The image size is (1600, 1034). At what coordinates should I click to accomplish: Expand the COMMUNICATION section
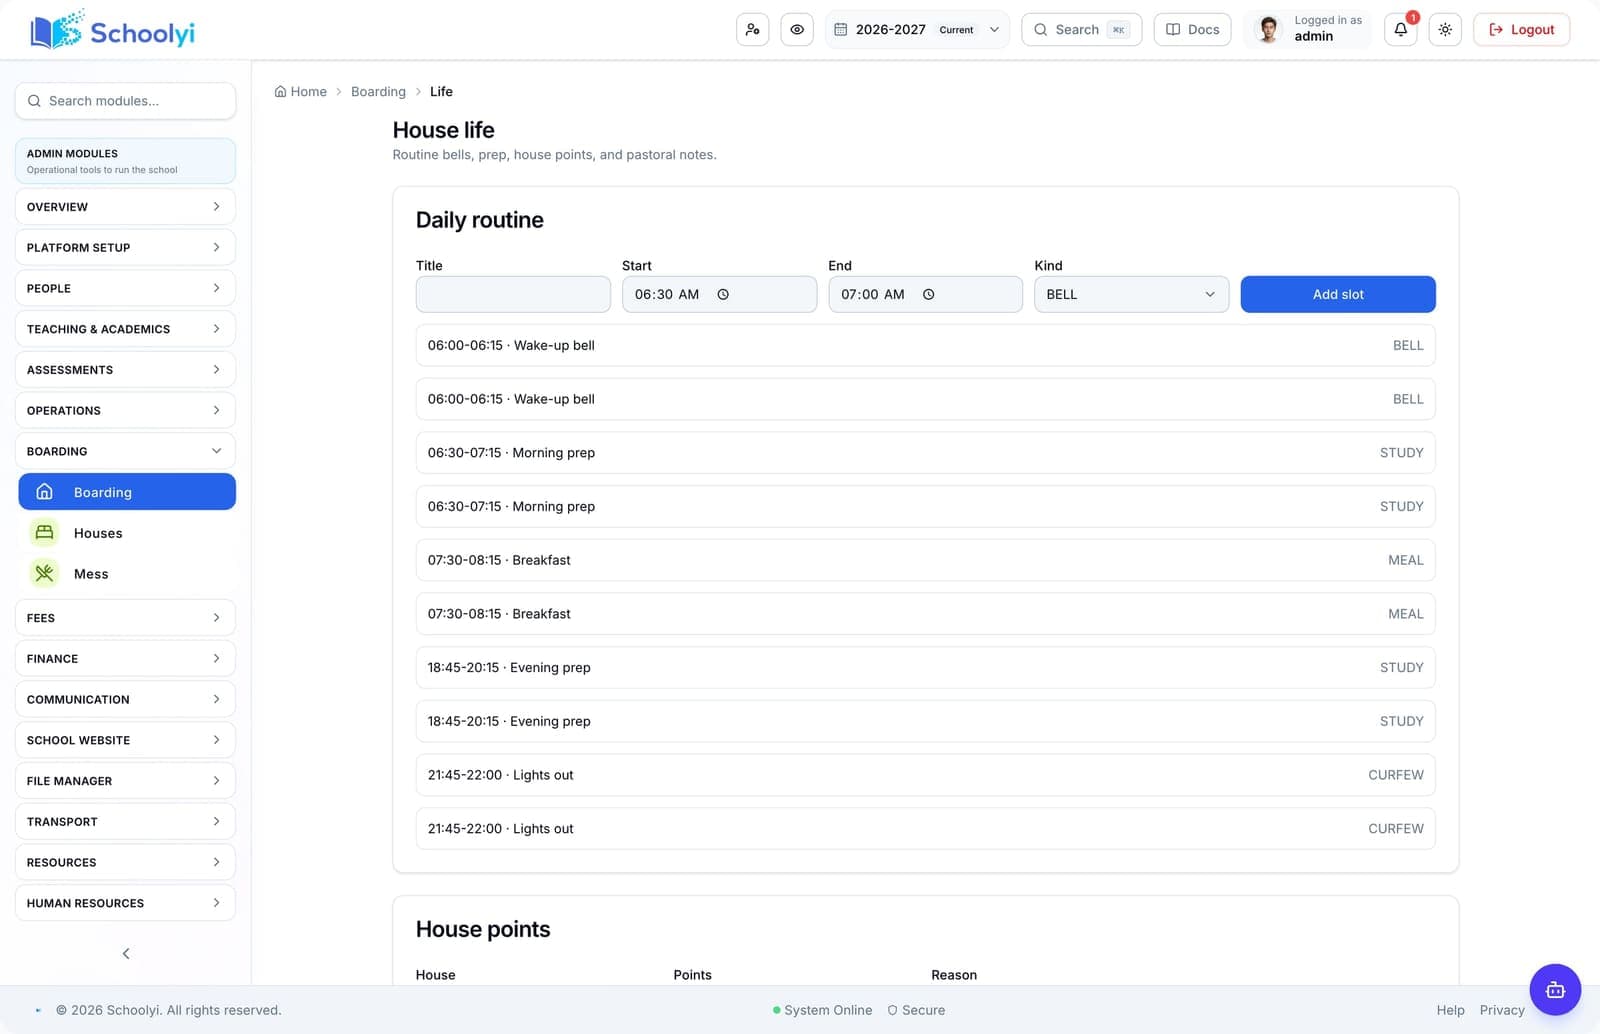tap(125, 700)
